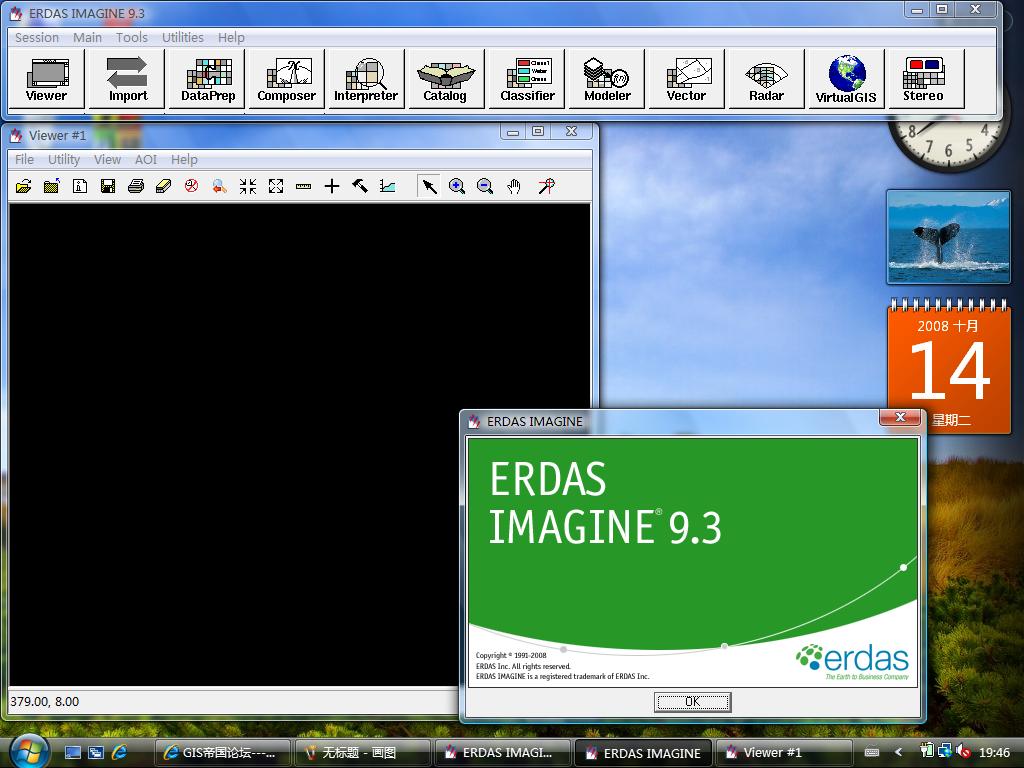Switch to GIS帝国论坛 browser taskbar button
This screenshot has width=1024, height=768.
pos(224,753)
